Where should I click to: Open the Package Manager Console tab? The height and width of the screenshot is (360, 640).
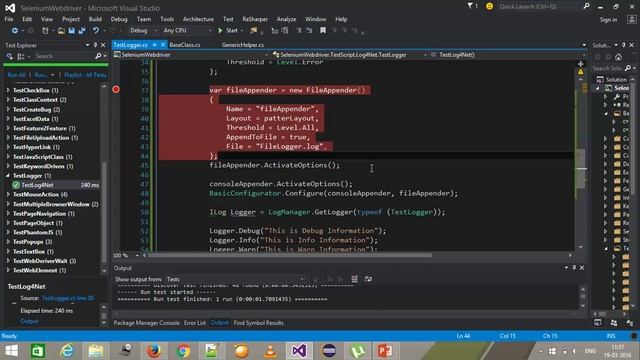[147, 323]
